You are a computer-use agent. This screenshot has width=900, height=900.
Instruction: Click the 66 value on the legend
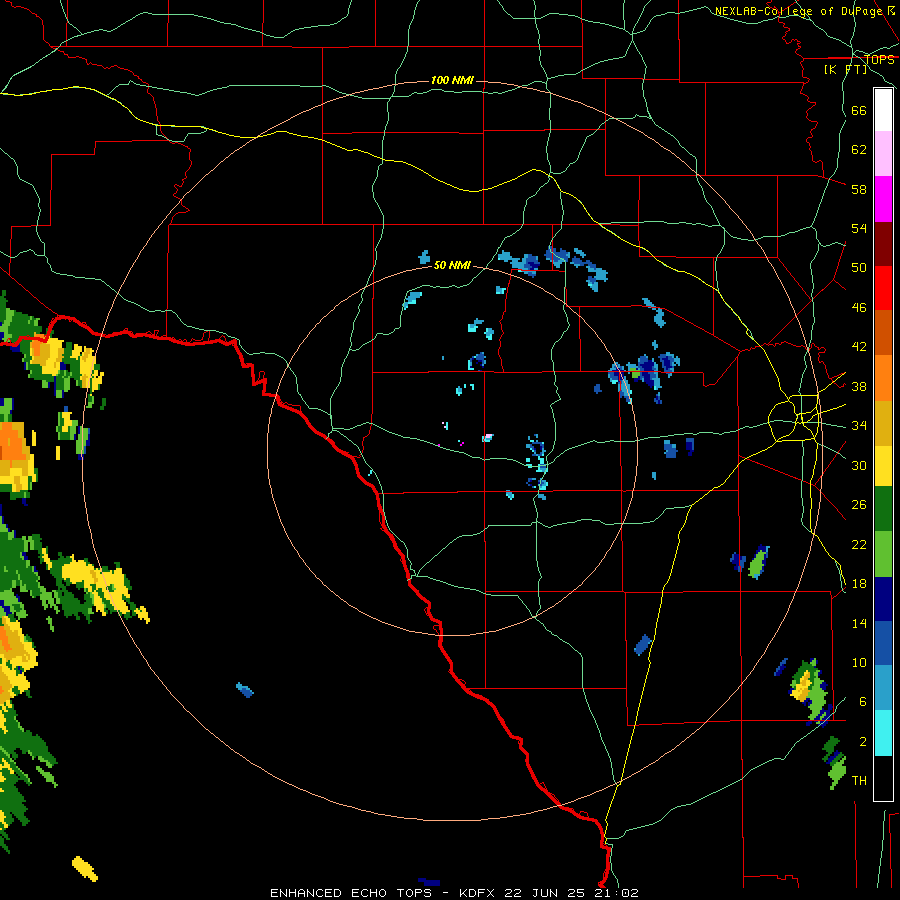click(x=859, y=111)
